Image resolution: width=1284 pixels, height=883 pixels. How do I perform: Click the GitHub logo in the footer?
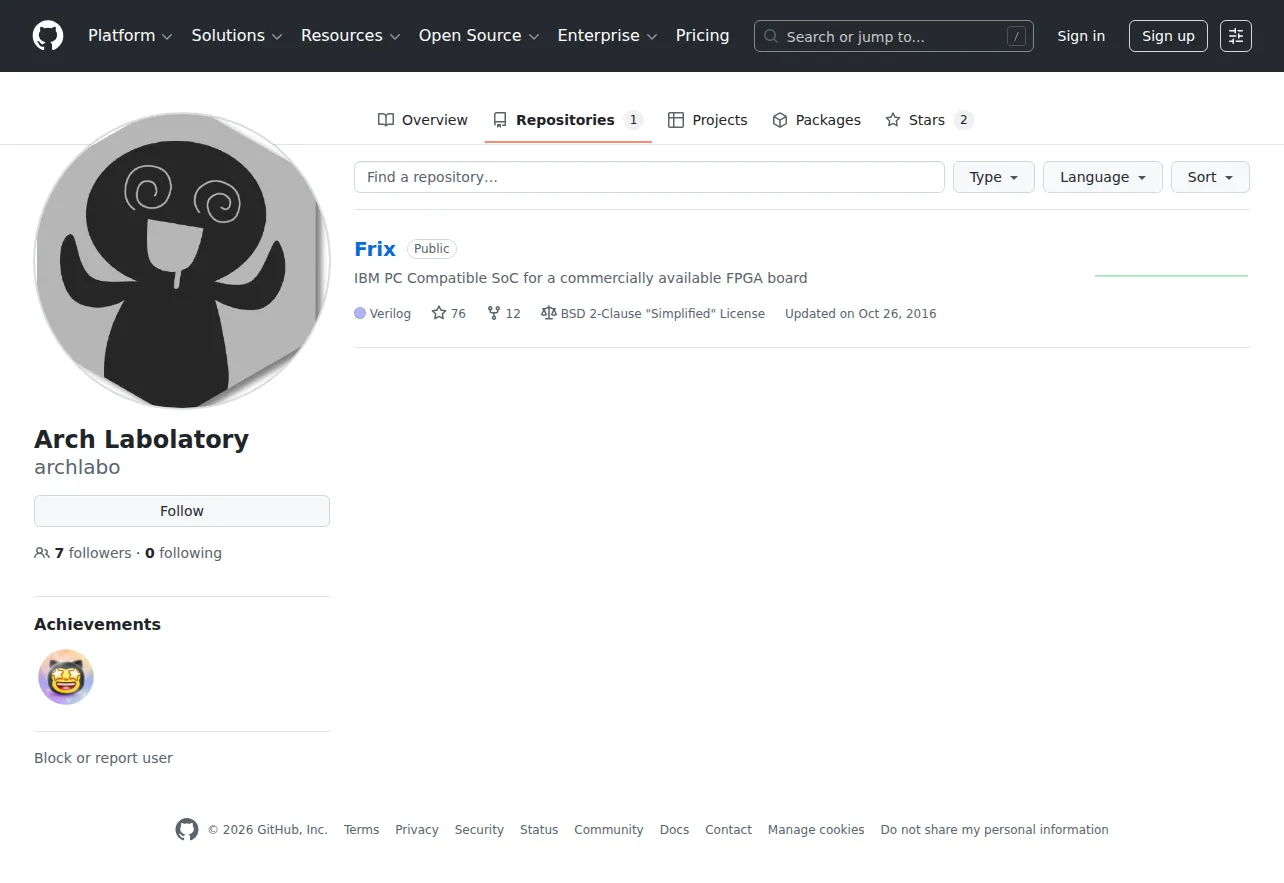pos(187,830)
